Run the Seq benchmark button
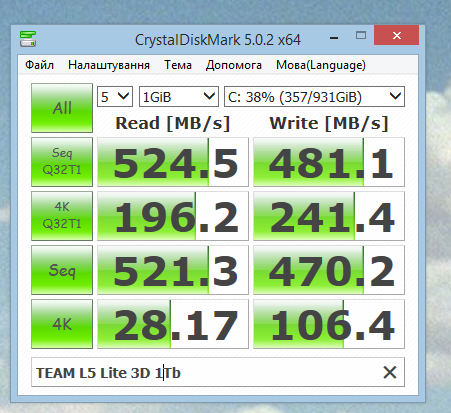 point(62,270)
